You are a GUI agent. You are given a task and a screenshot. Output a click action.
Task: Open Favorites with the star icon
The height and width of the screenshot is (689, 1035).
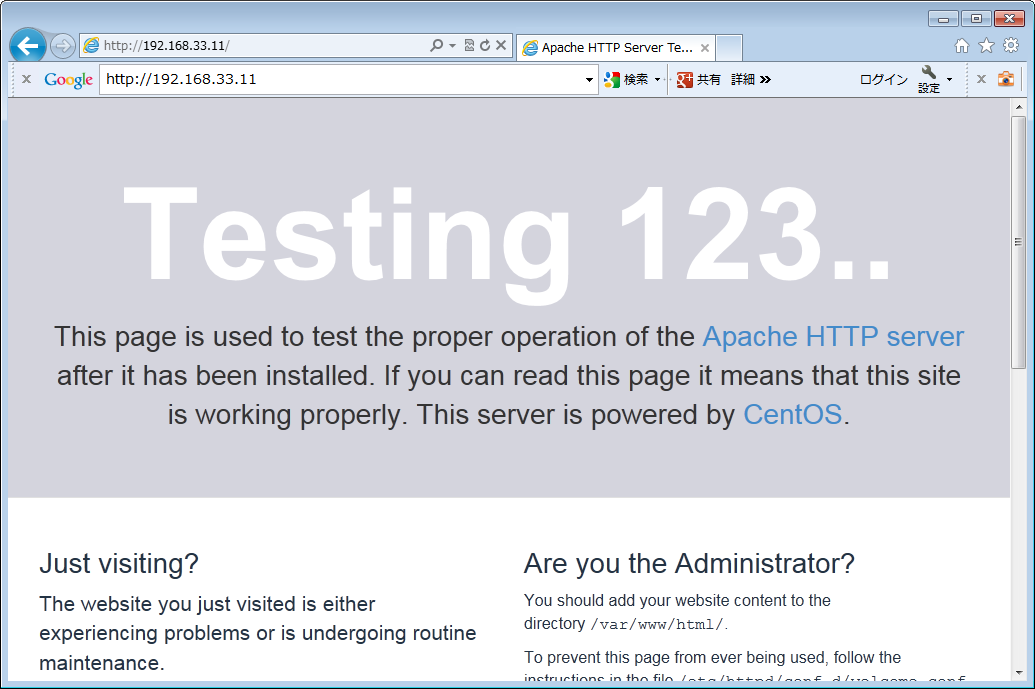(986, 46)
